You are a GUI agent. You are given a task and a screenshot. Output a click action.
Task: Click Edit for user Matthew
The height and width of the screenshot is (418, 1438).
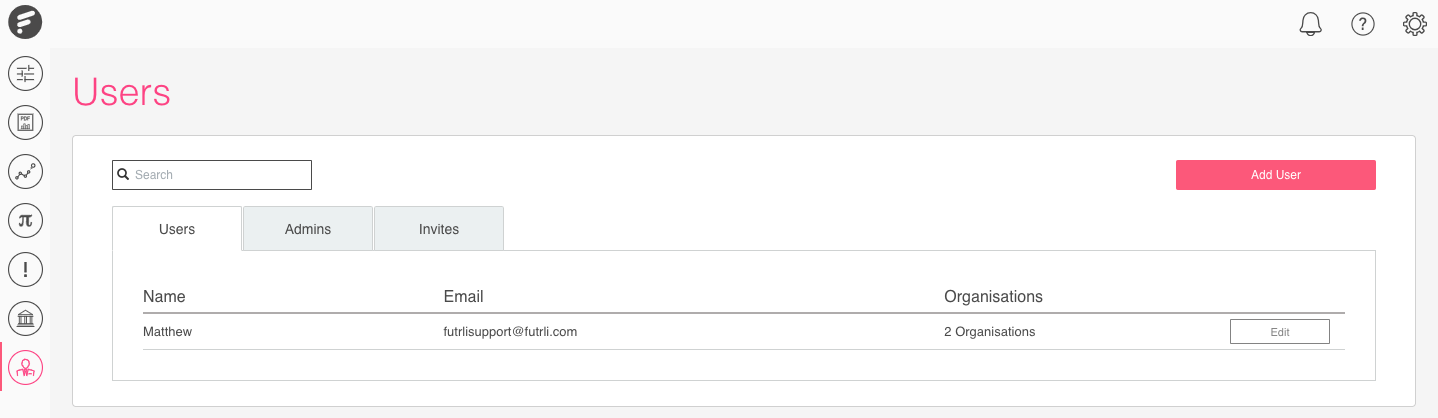tap(1280, 332)
